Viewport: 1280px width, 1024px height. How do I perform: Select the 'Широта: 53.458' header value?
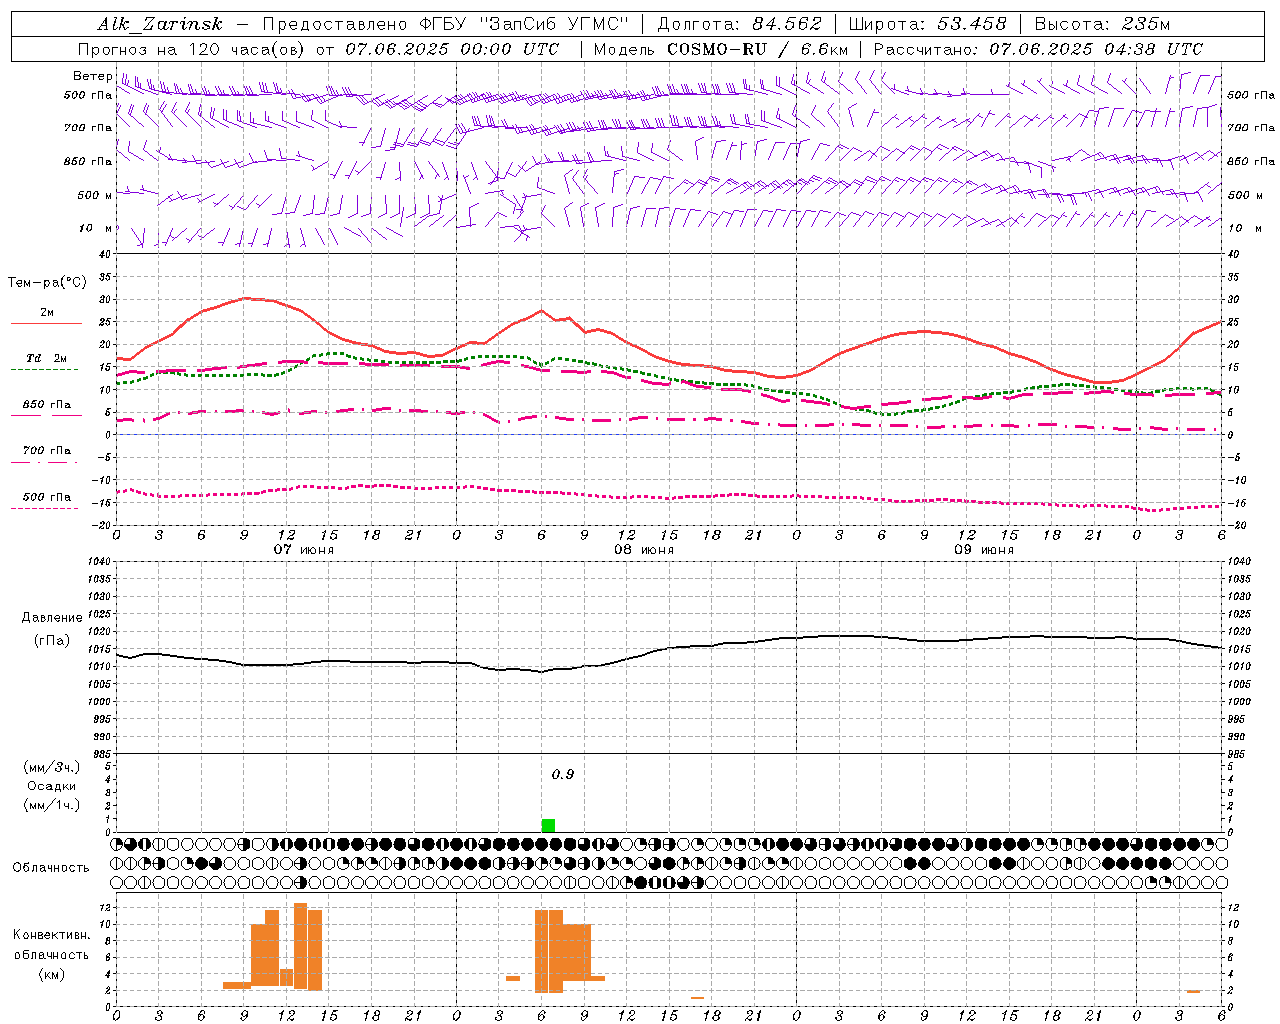927,24
